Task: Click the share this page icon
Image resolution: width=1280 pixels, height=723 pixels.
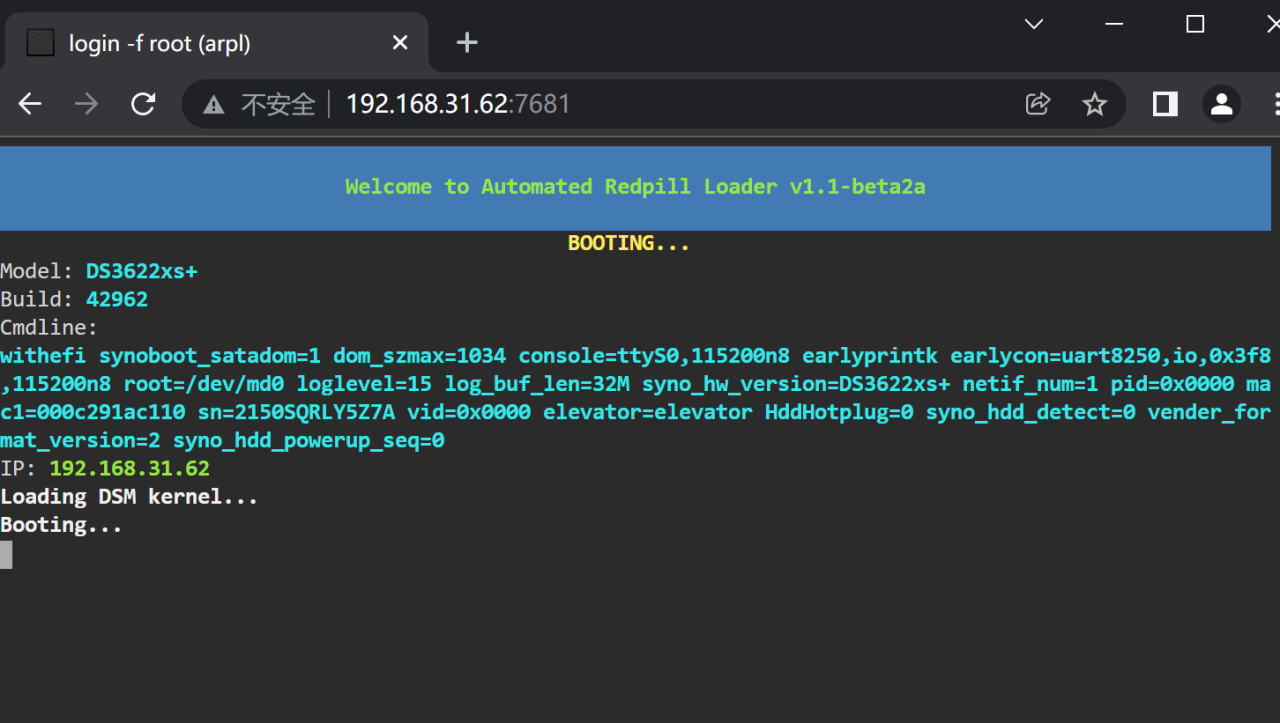Action: coord(1037,103)
